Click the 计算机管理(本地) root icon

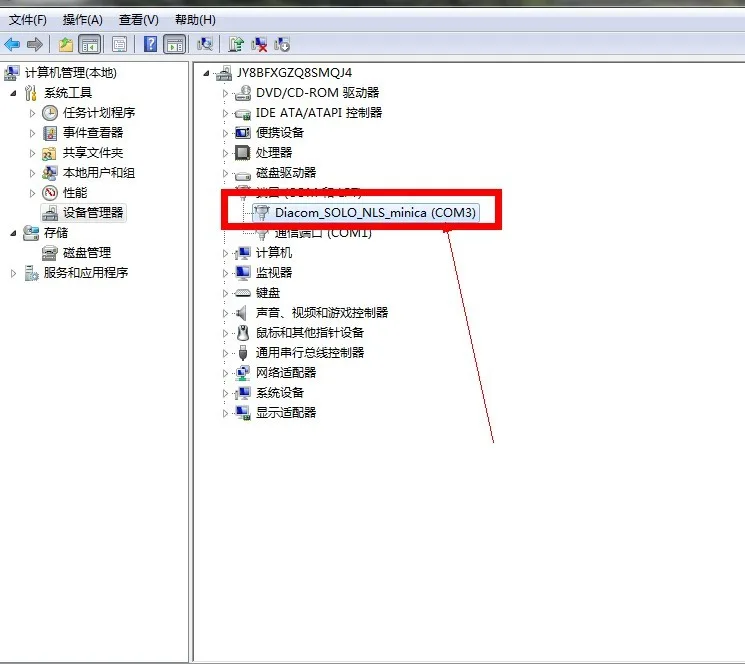coord(12,73)
